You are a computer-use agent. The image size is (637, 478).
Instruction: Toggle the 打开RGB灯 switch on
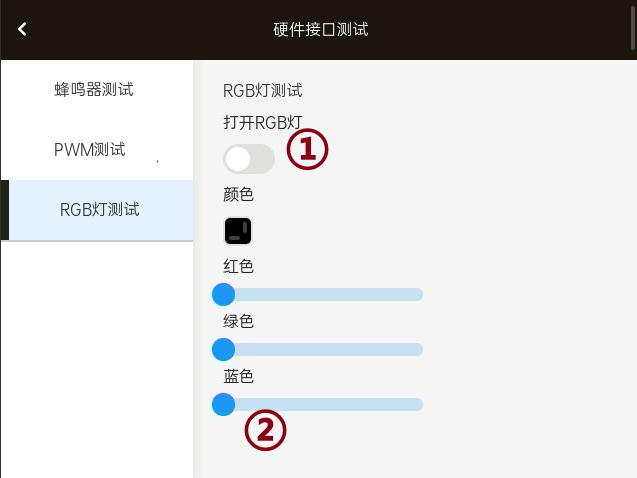[x=249, y=159]
